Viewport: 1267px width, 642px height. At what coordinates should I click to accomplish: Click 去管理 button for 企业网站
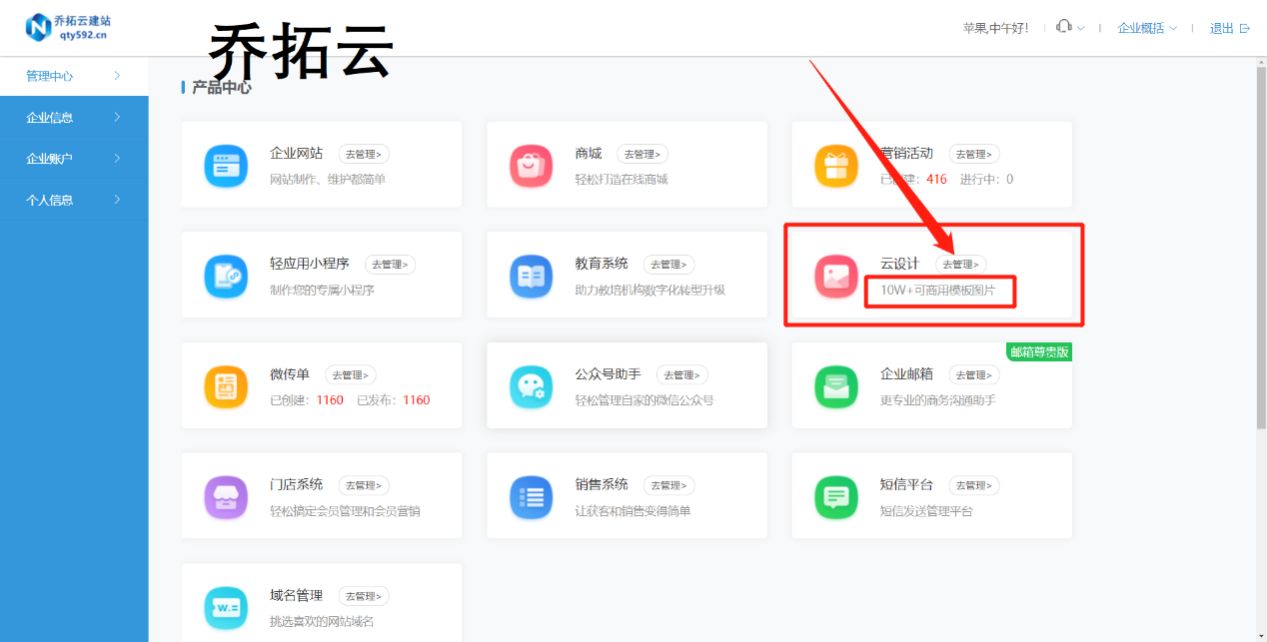click(x=364, y=154)
